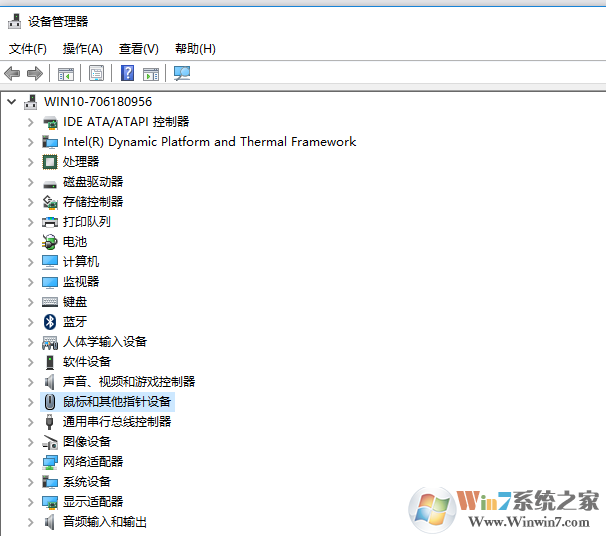606x536 pixels.
Task: Click the keyboard icon for 键盘
Action: click(x=50, y=302)
